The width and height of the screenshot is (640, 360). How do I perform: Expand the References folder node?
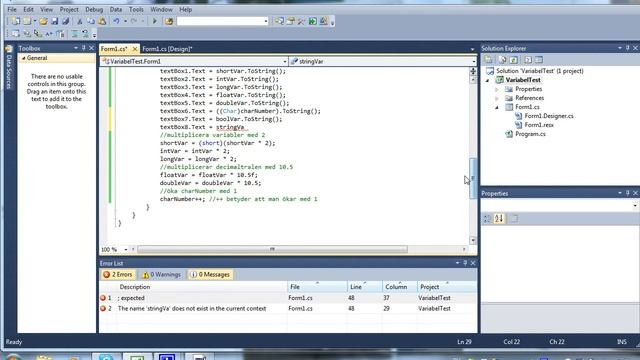point(497,98)
